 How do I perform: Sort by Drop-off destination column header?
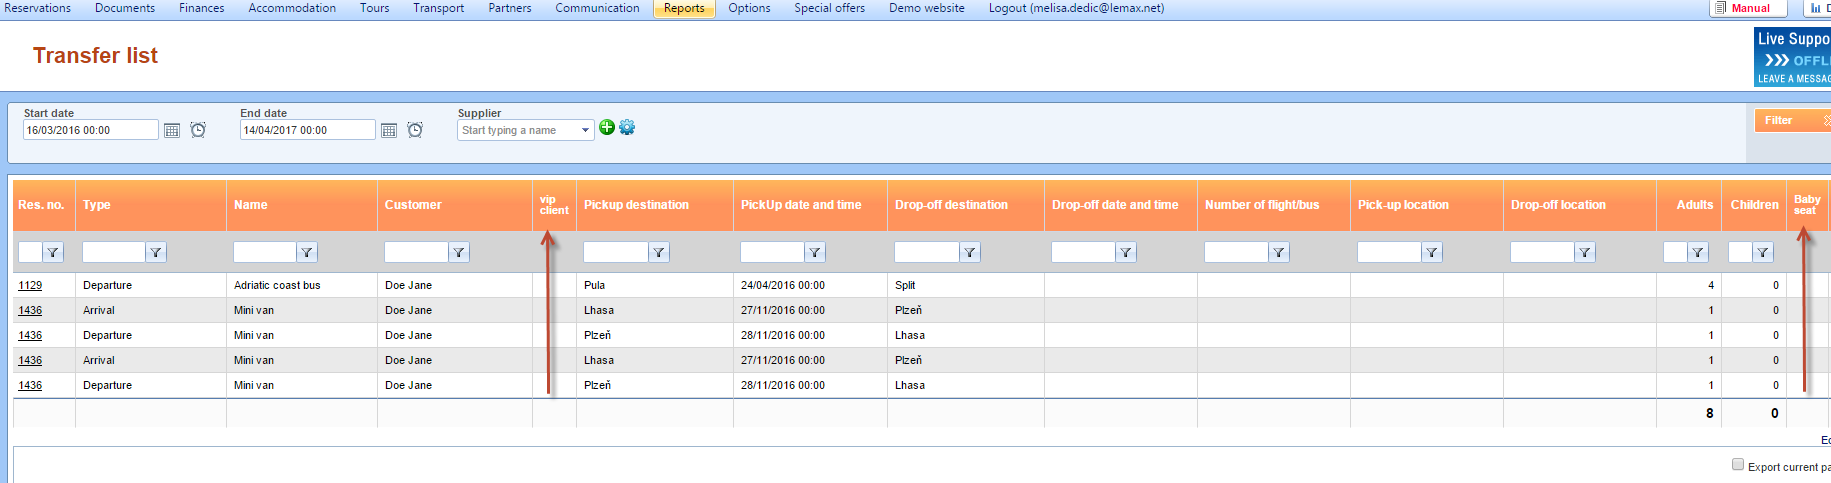click(951, 205)
